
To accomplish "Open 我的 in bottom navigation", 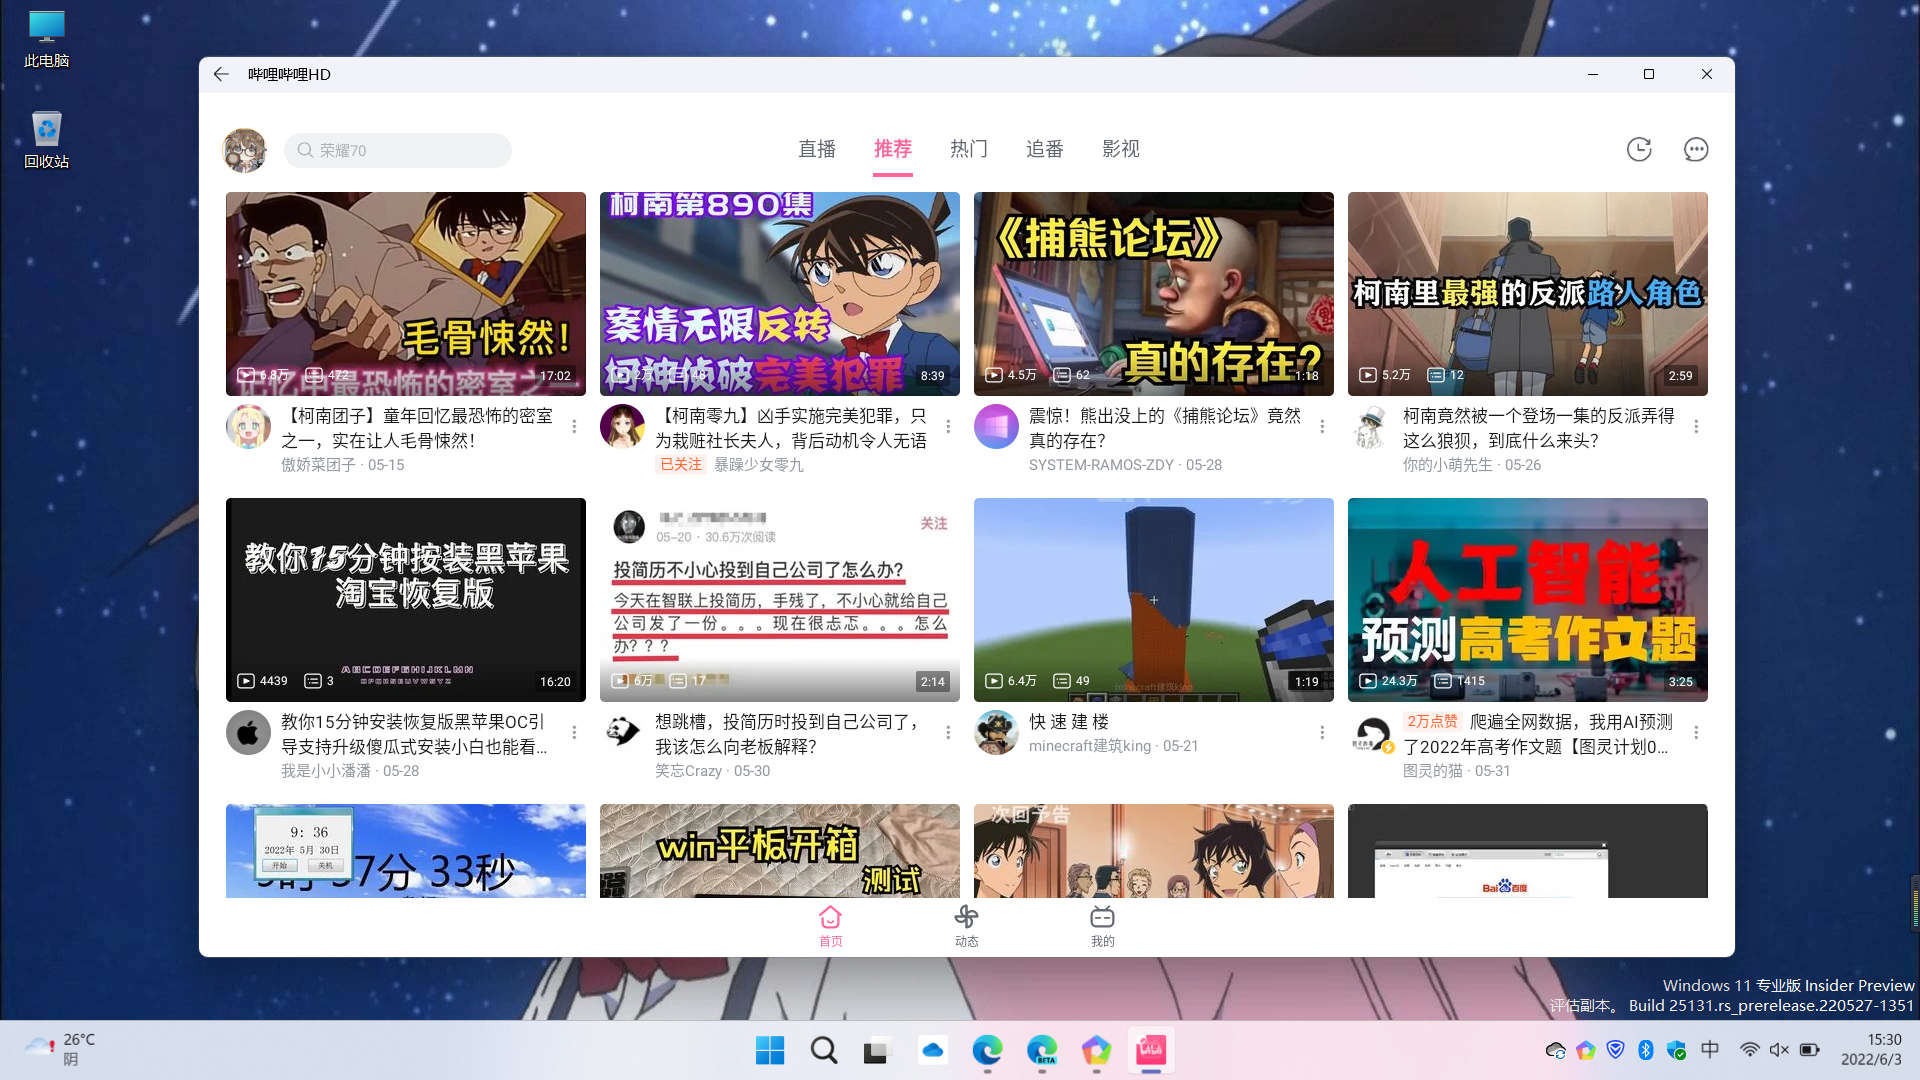I will [1103, 926].
